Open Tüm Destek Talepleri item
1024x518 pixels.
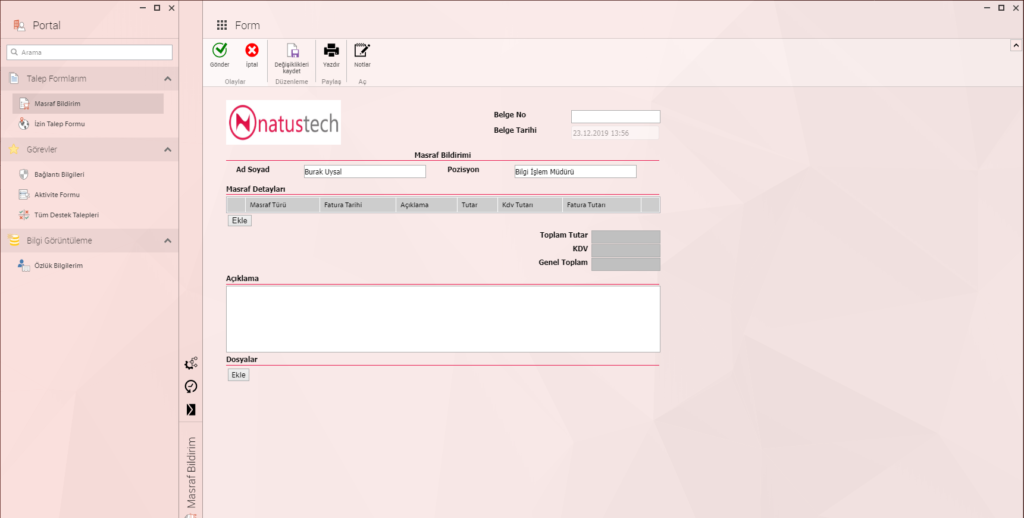[x=67, y=215]
